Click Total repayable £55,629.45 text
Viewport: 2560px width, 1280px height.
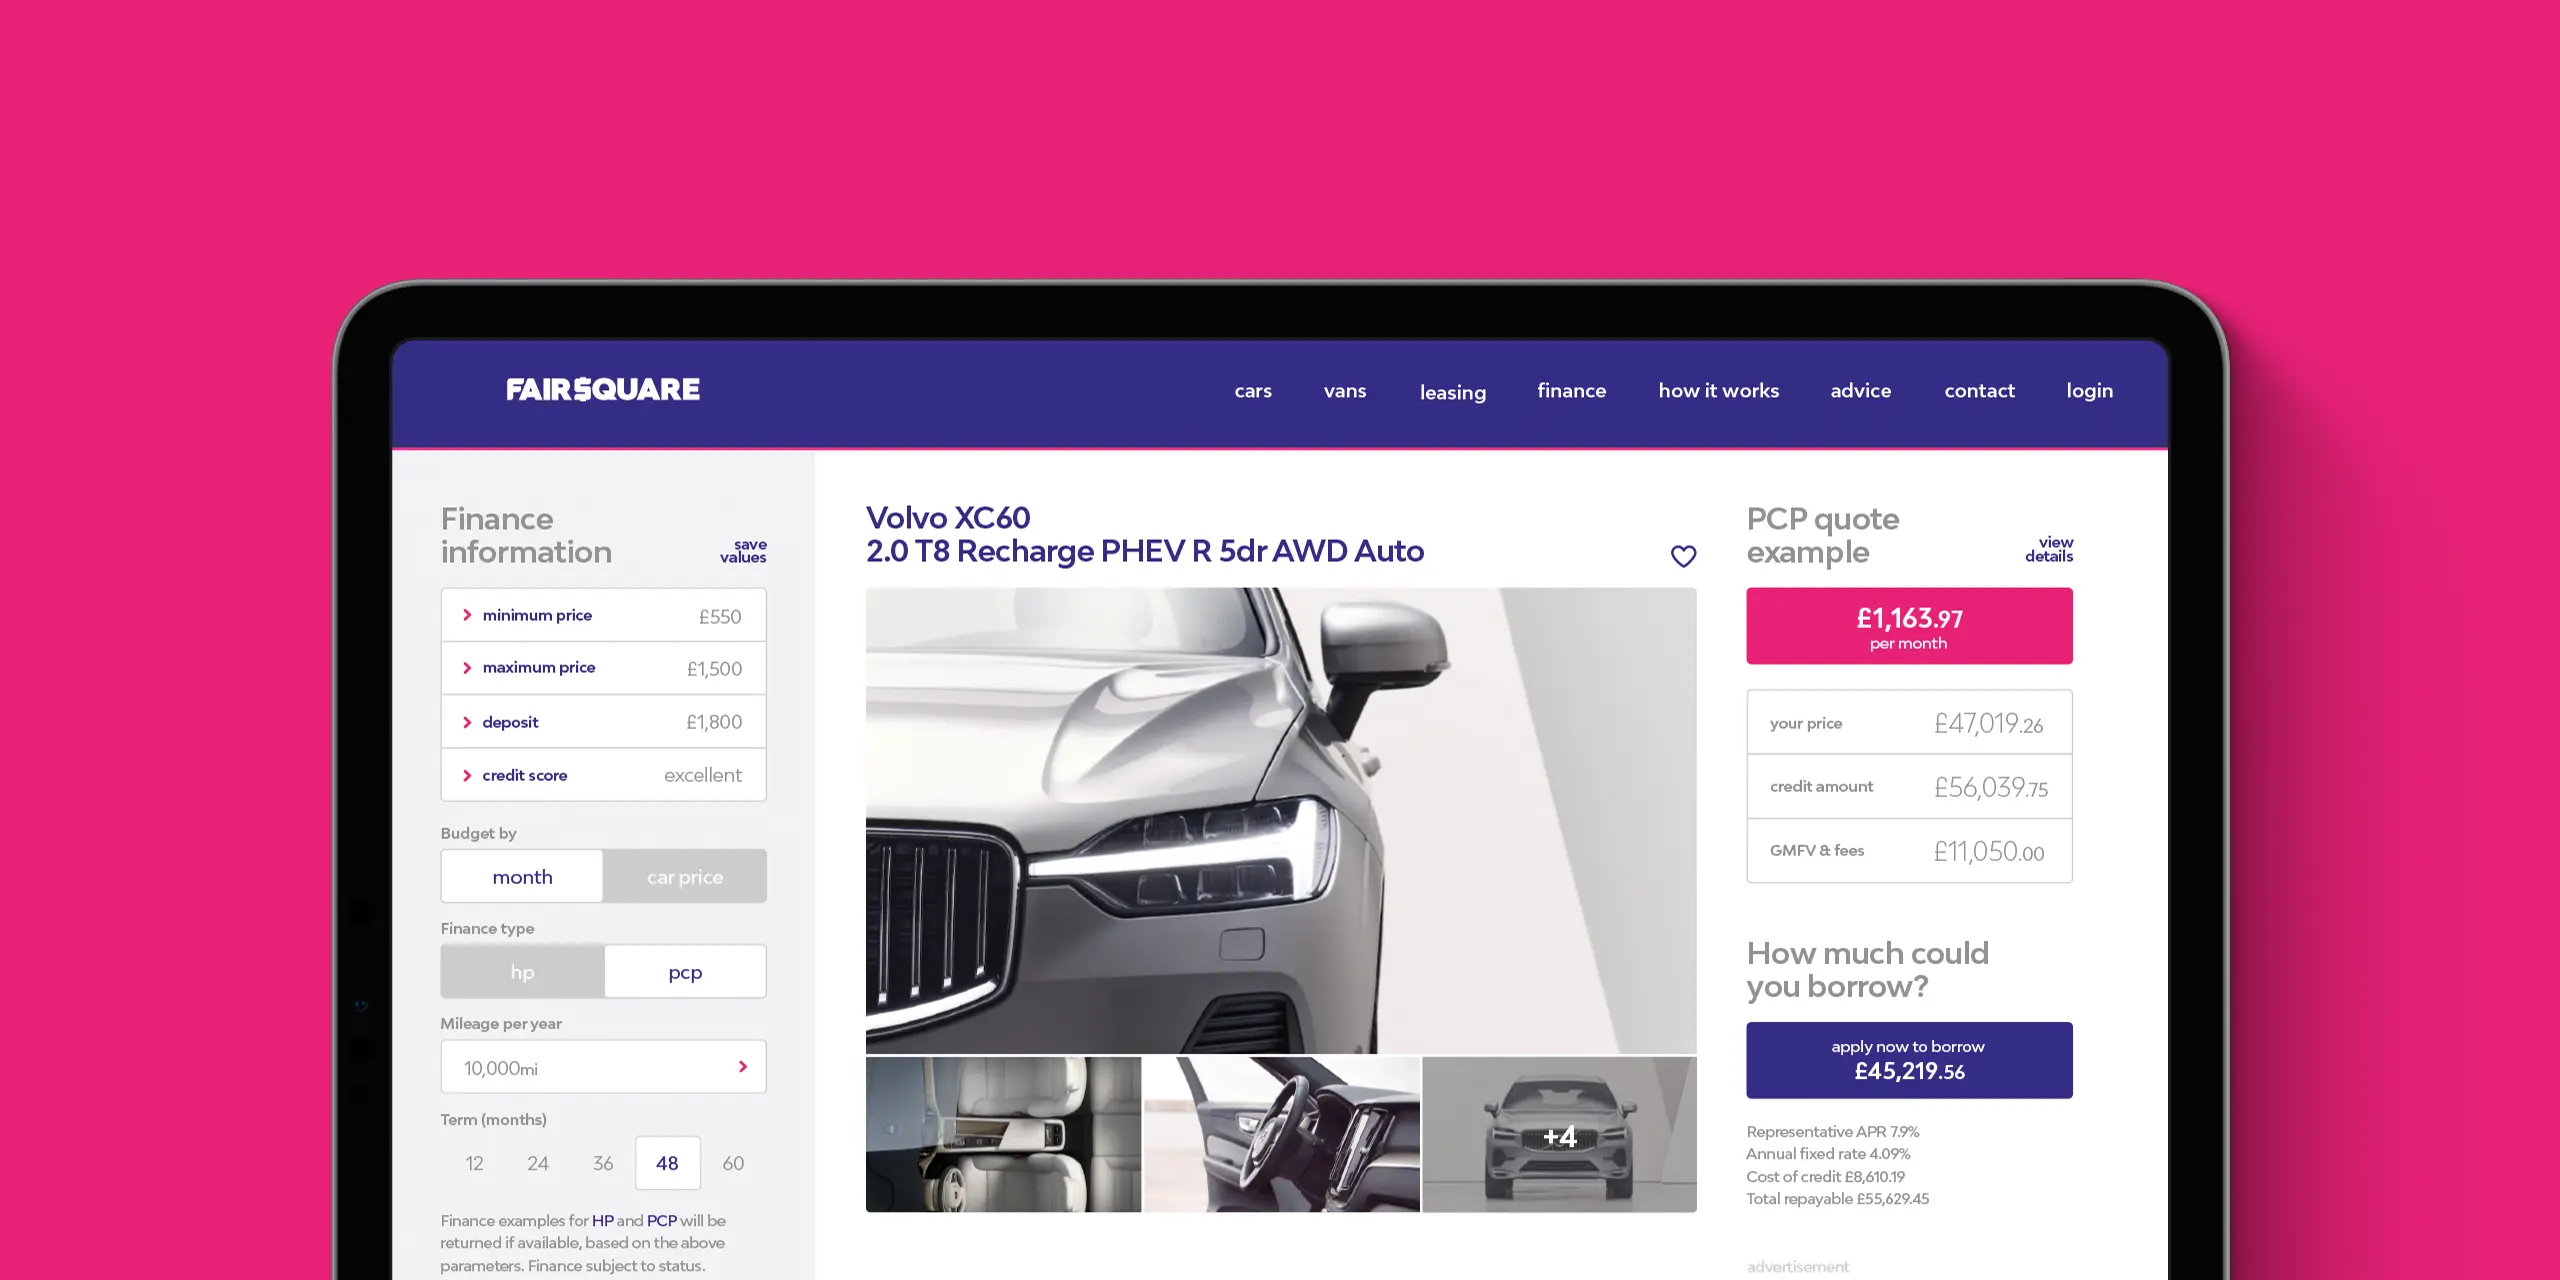[1838, 1199]
